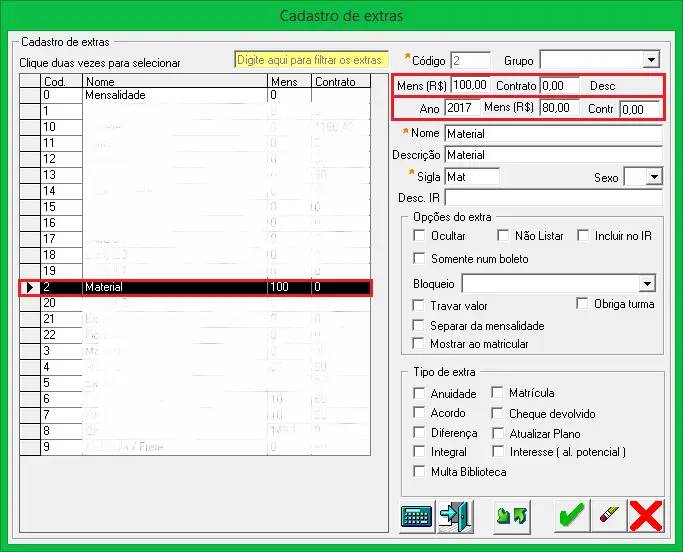The width and height of the screenshot is (683, 552).
Task: Check the Anuidade extra type
Action: [x=419, y=394]
